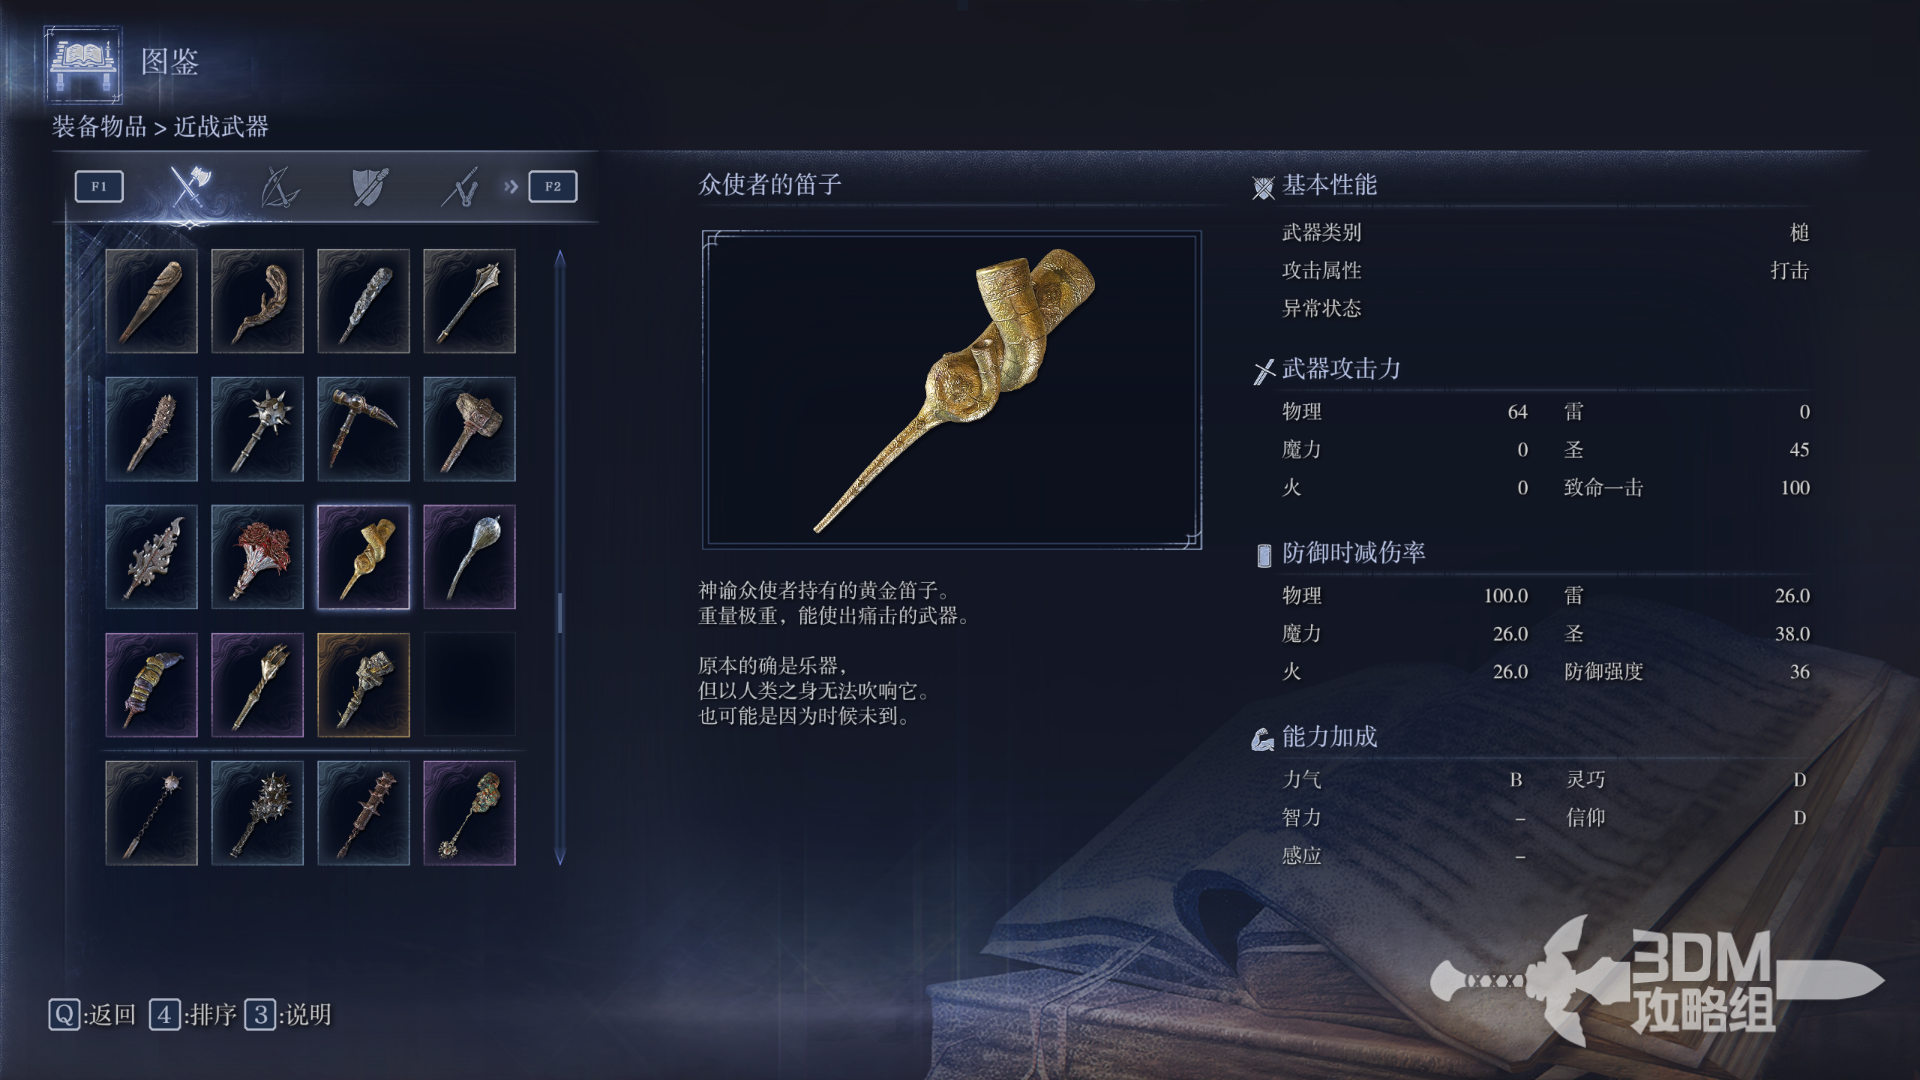This screenshot has height=1080, width=1920.
Task: Click the scrollbar up arrow
Action: [560, 258]
